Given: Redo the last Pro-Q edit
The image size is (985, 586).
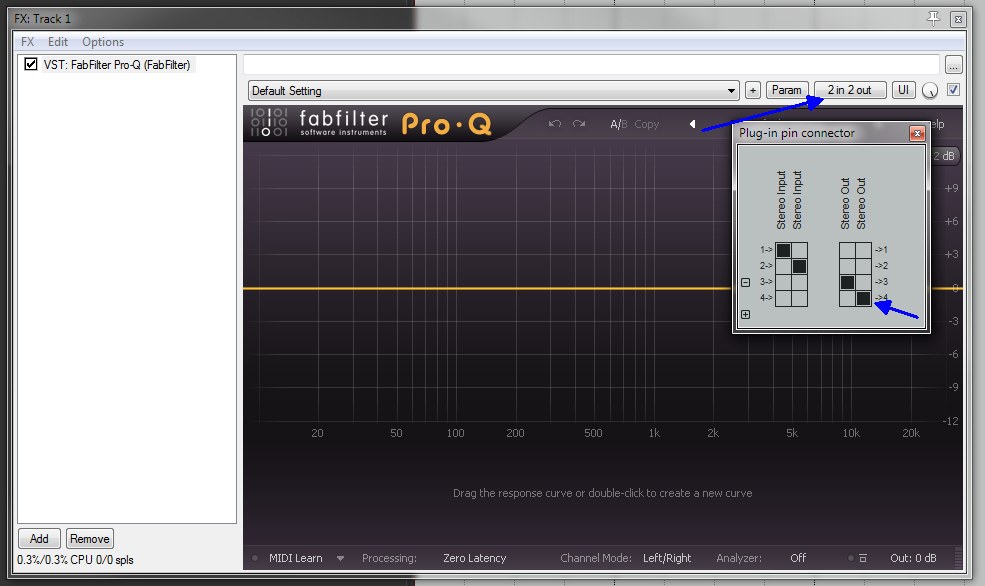Looking at the screenshot, I should click(579, 124).
